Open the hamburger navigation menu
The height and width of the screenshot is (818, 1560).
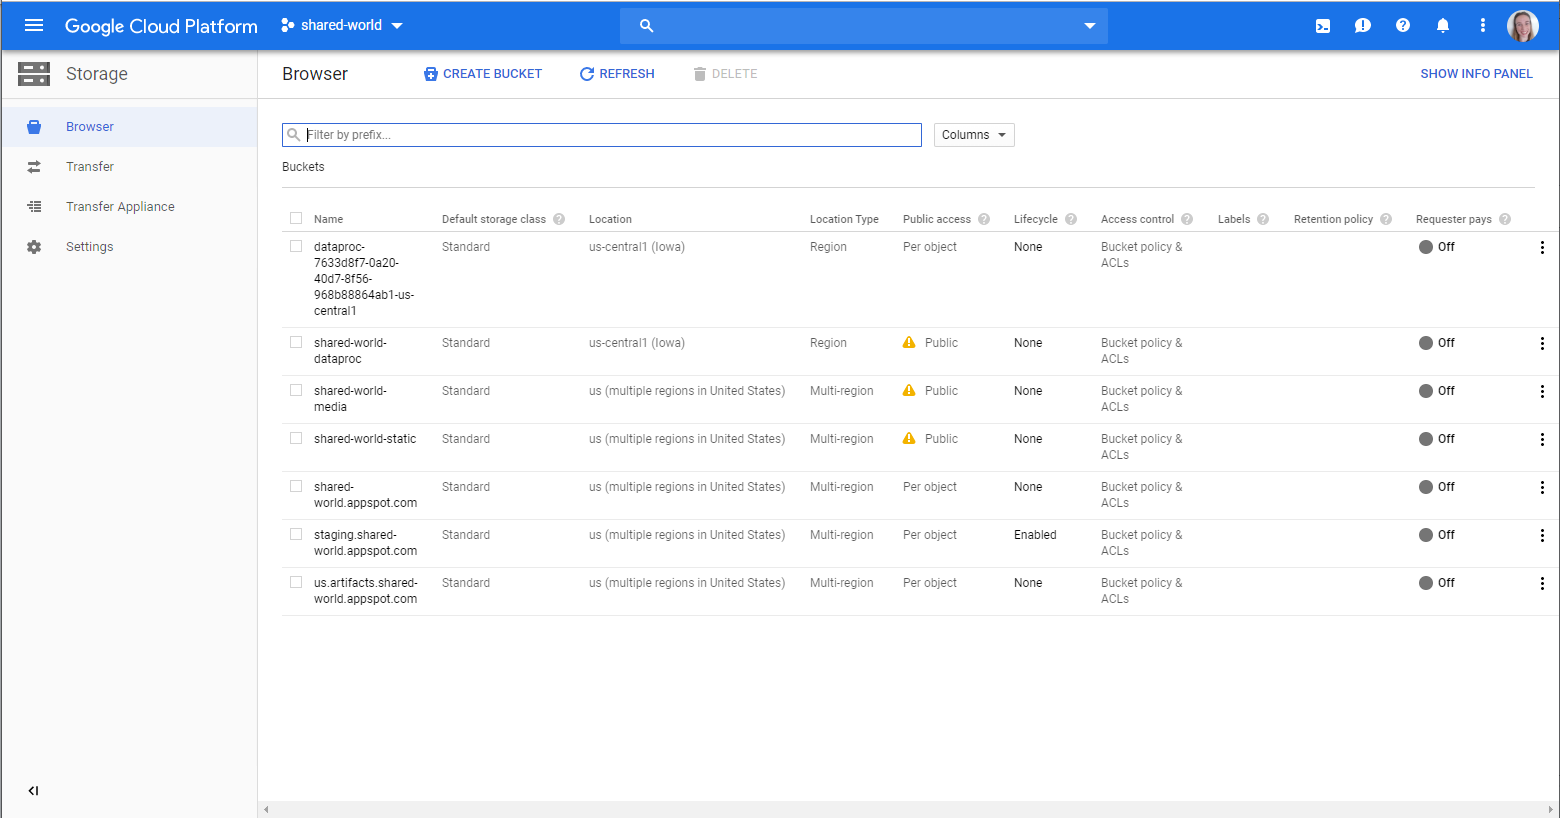[34, 25]
